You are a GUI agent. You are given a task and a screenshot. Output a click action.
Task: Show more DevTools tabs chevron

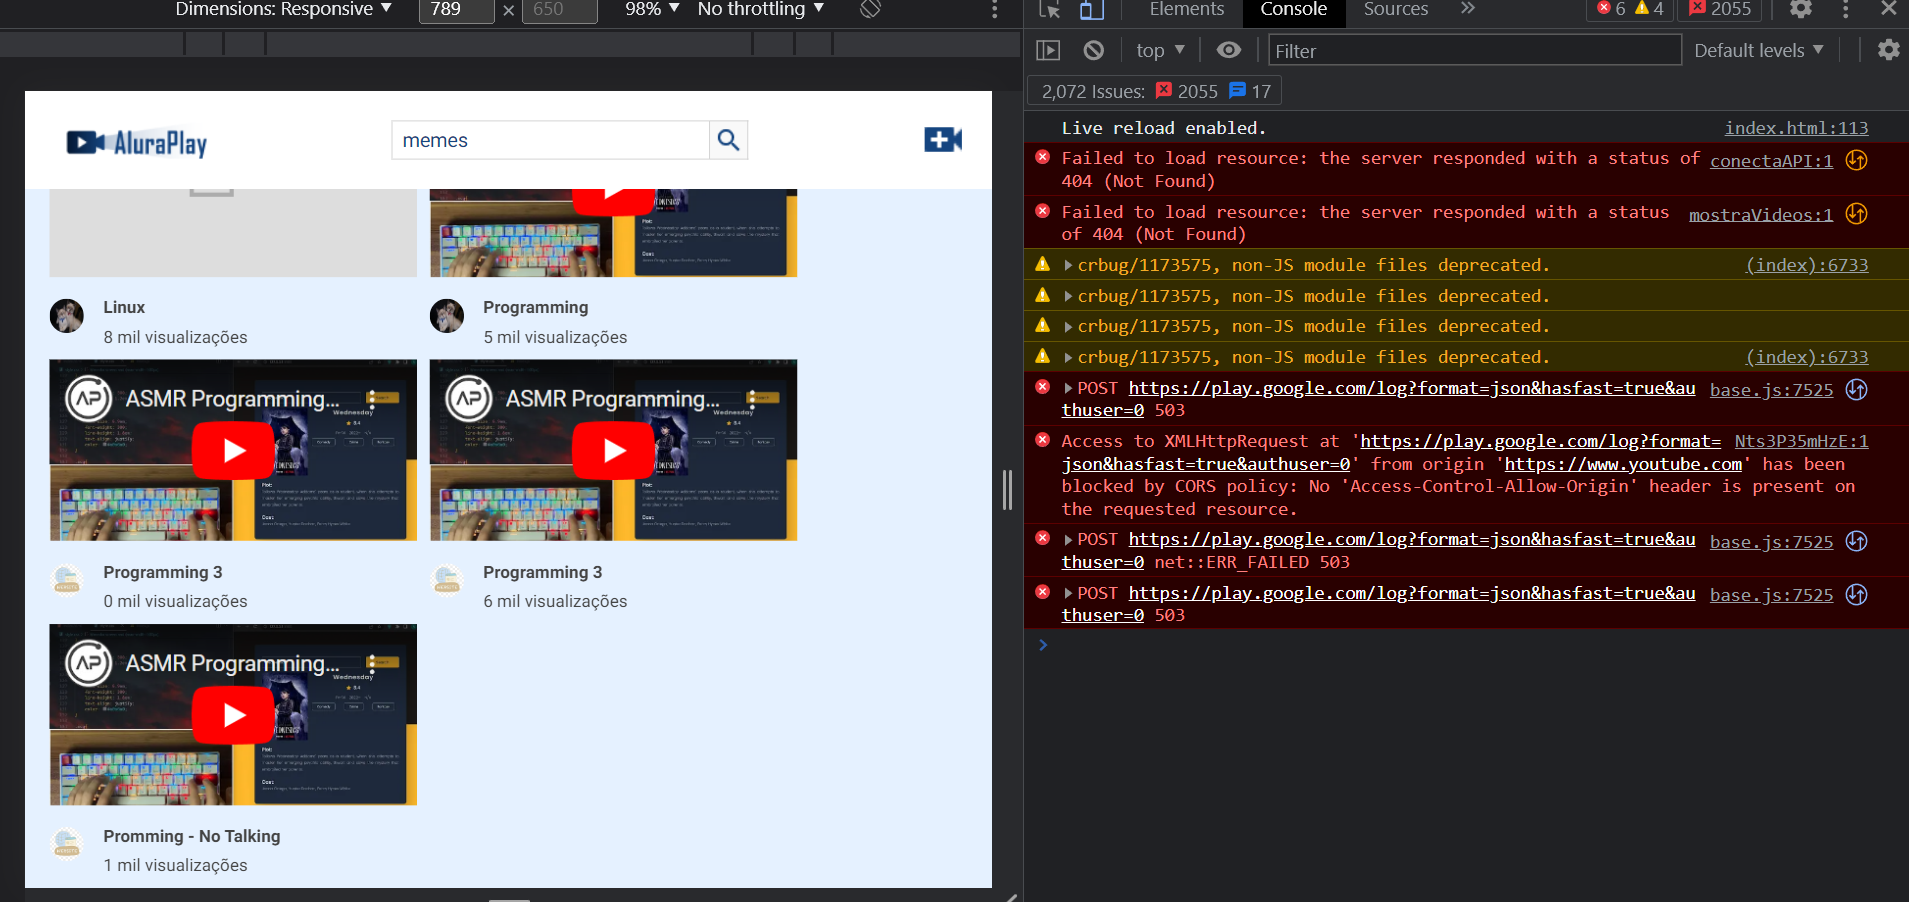(1467, 9)
